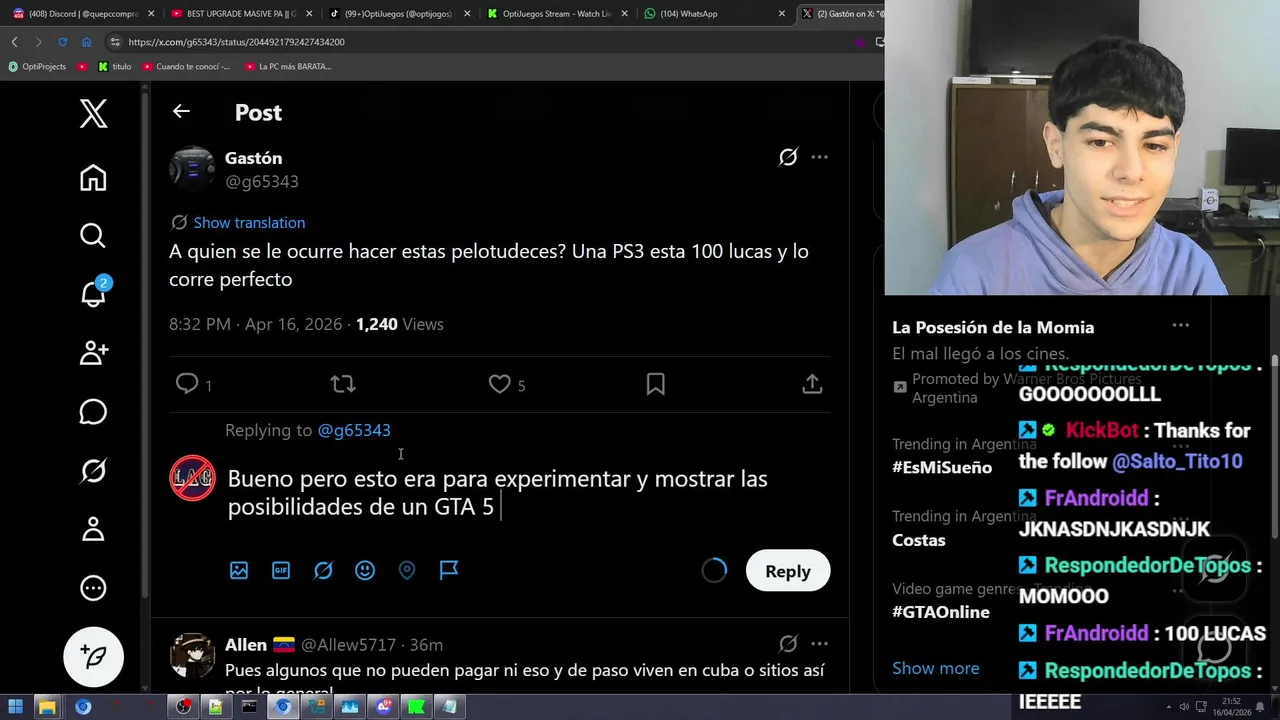
Task: Click the round compose post button
Action: 93,656
